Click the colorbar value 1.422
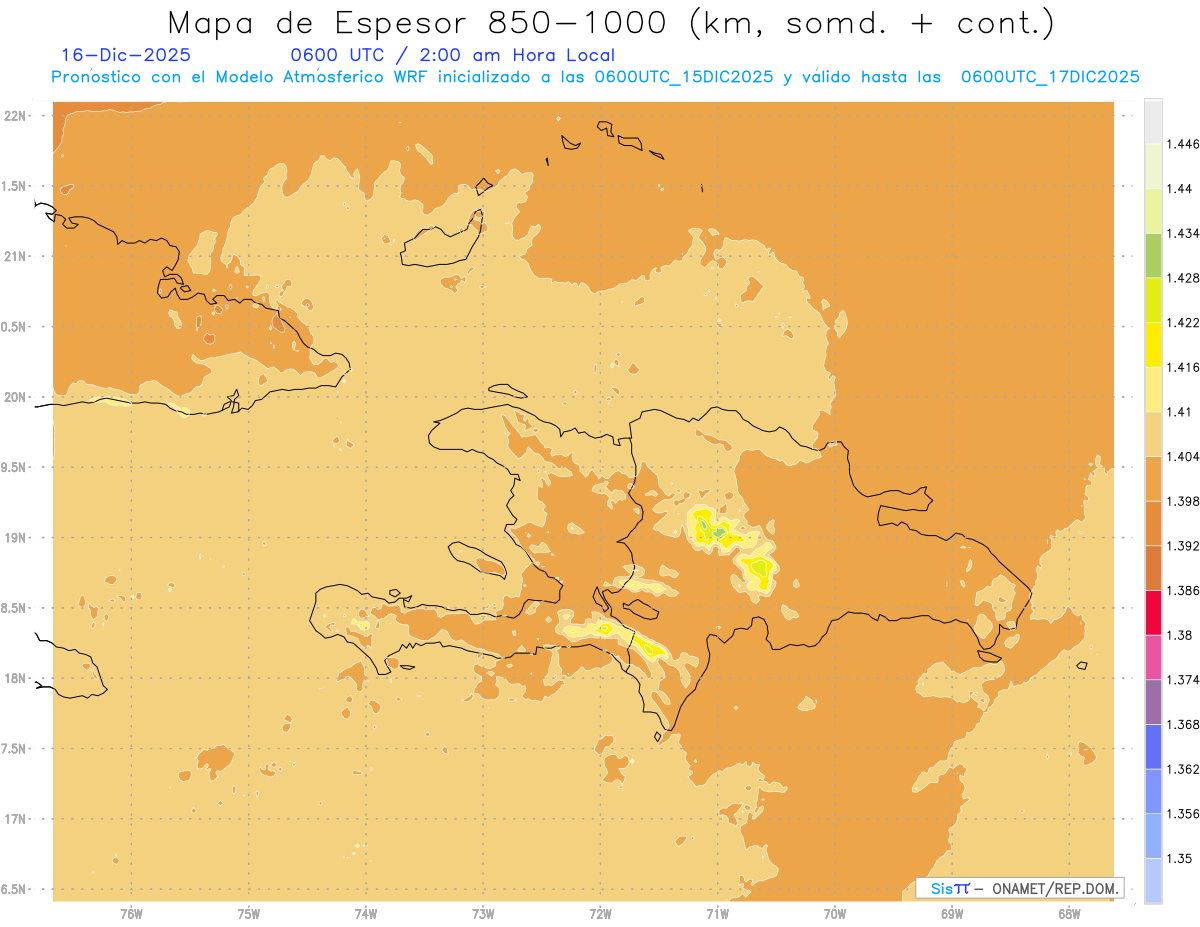Screen dimensions: 1200x927 pos(1183,322)
